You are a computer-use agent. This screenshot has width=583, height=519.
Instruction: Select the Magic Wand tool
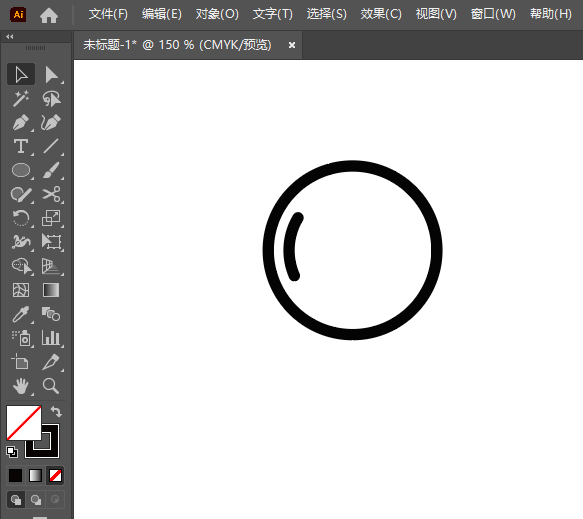coord(21,99)
